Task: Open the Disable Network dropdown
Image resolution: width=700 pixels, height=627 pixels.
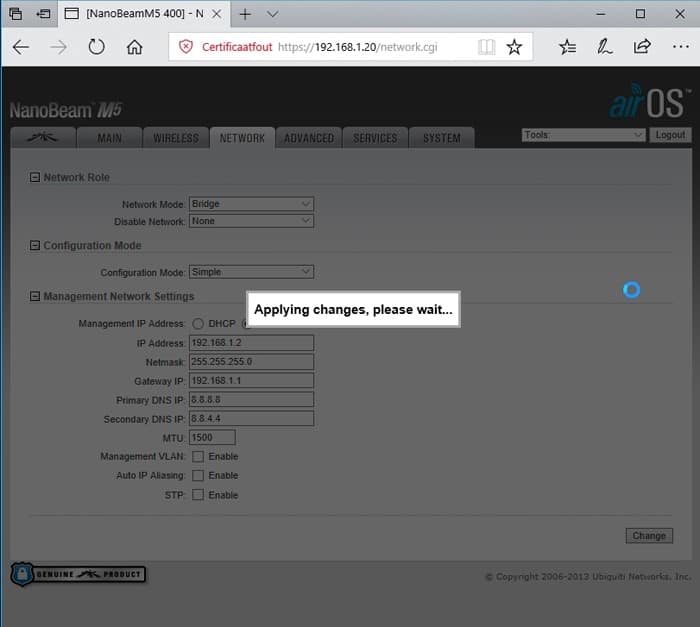Action: click(x=251, y=221)
